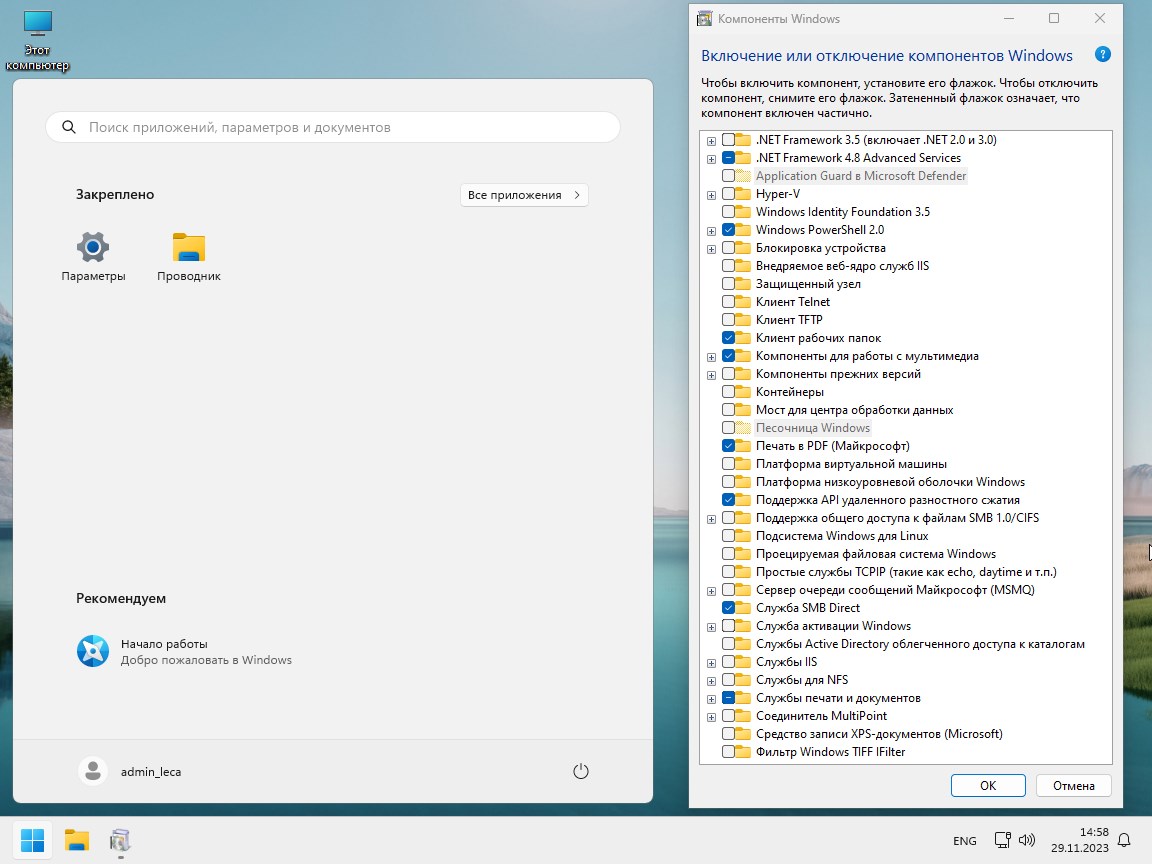This screenshot has height=864, width=1152.
Task: Select Windows Identity Foundation 3.5 text
Action: [x=843, y=212]
